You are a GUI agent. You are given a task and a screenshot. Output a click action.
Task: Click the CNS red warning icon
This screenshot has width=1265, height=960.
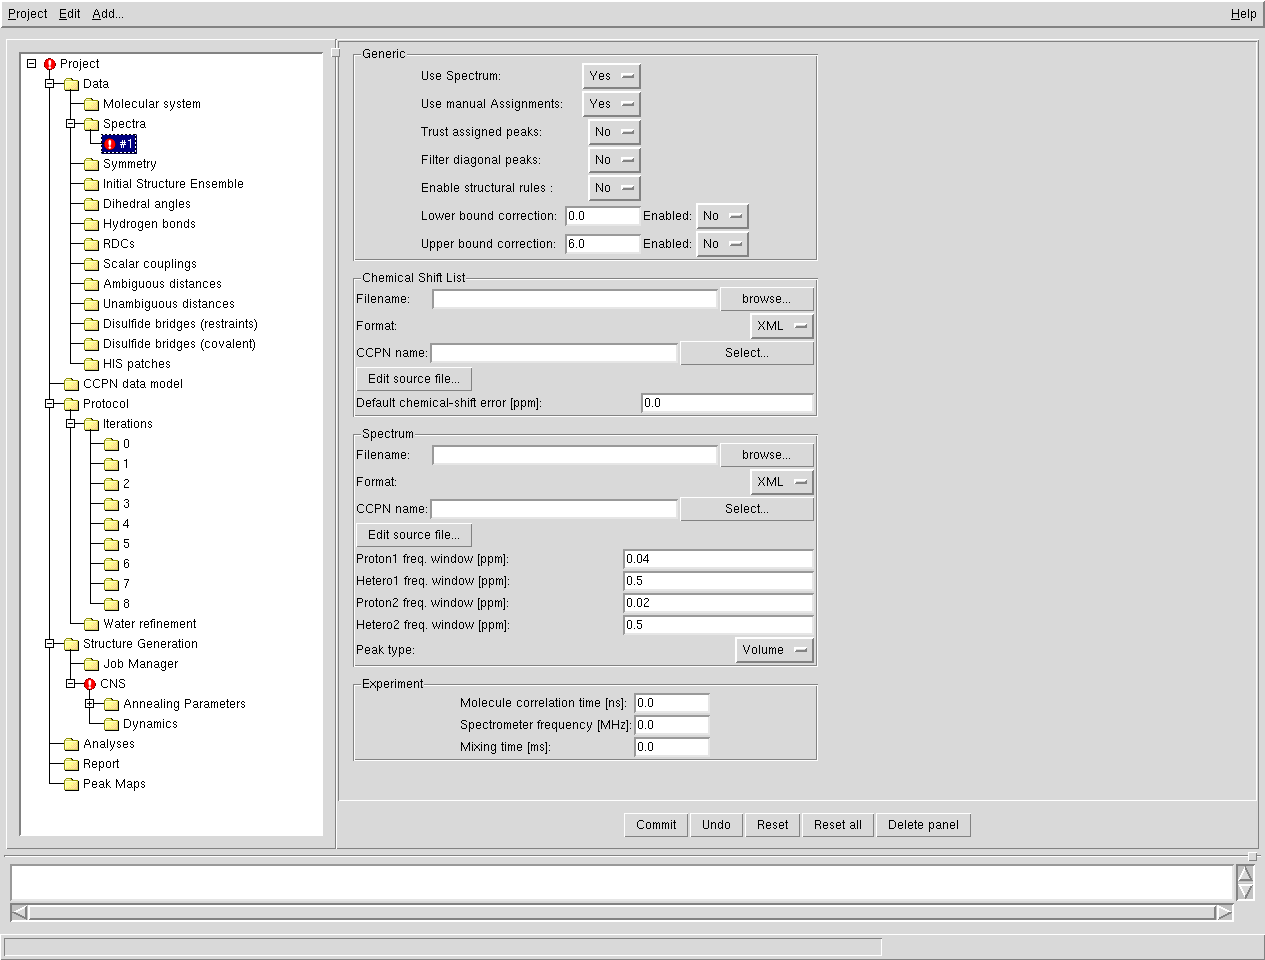[90, 684]
